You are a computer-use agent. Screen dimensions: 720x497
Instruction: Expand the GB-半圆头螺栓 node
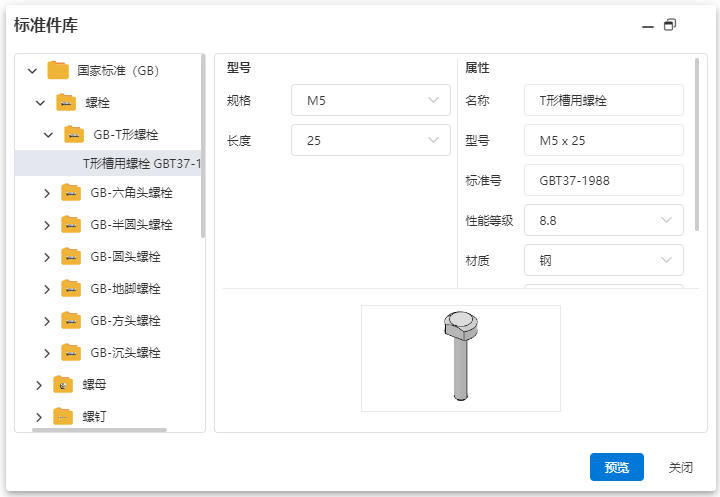coord(46,225)
